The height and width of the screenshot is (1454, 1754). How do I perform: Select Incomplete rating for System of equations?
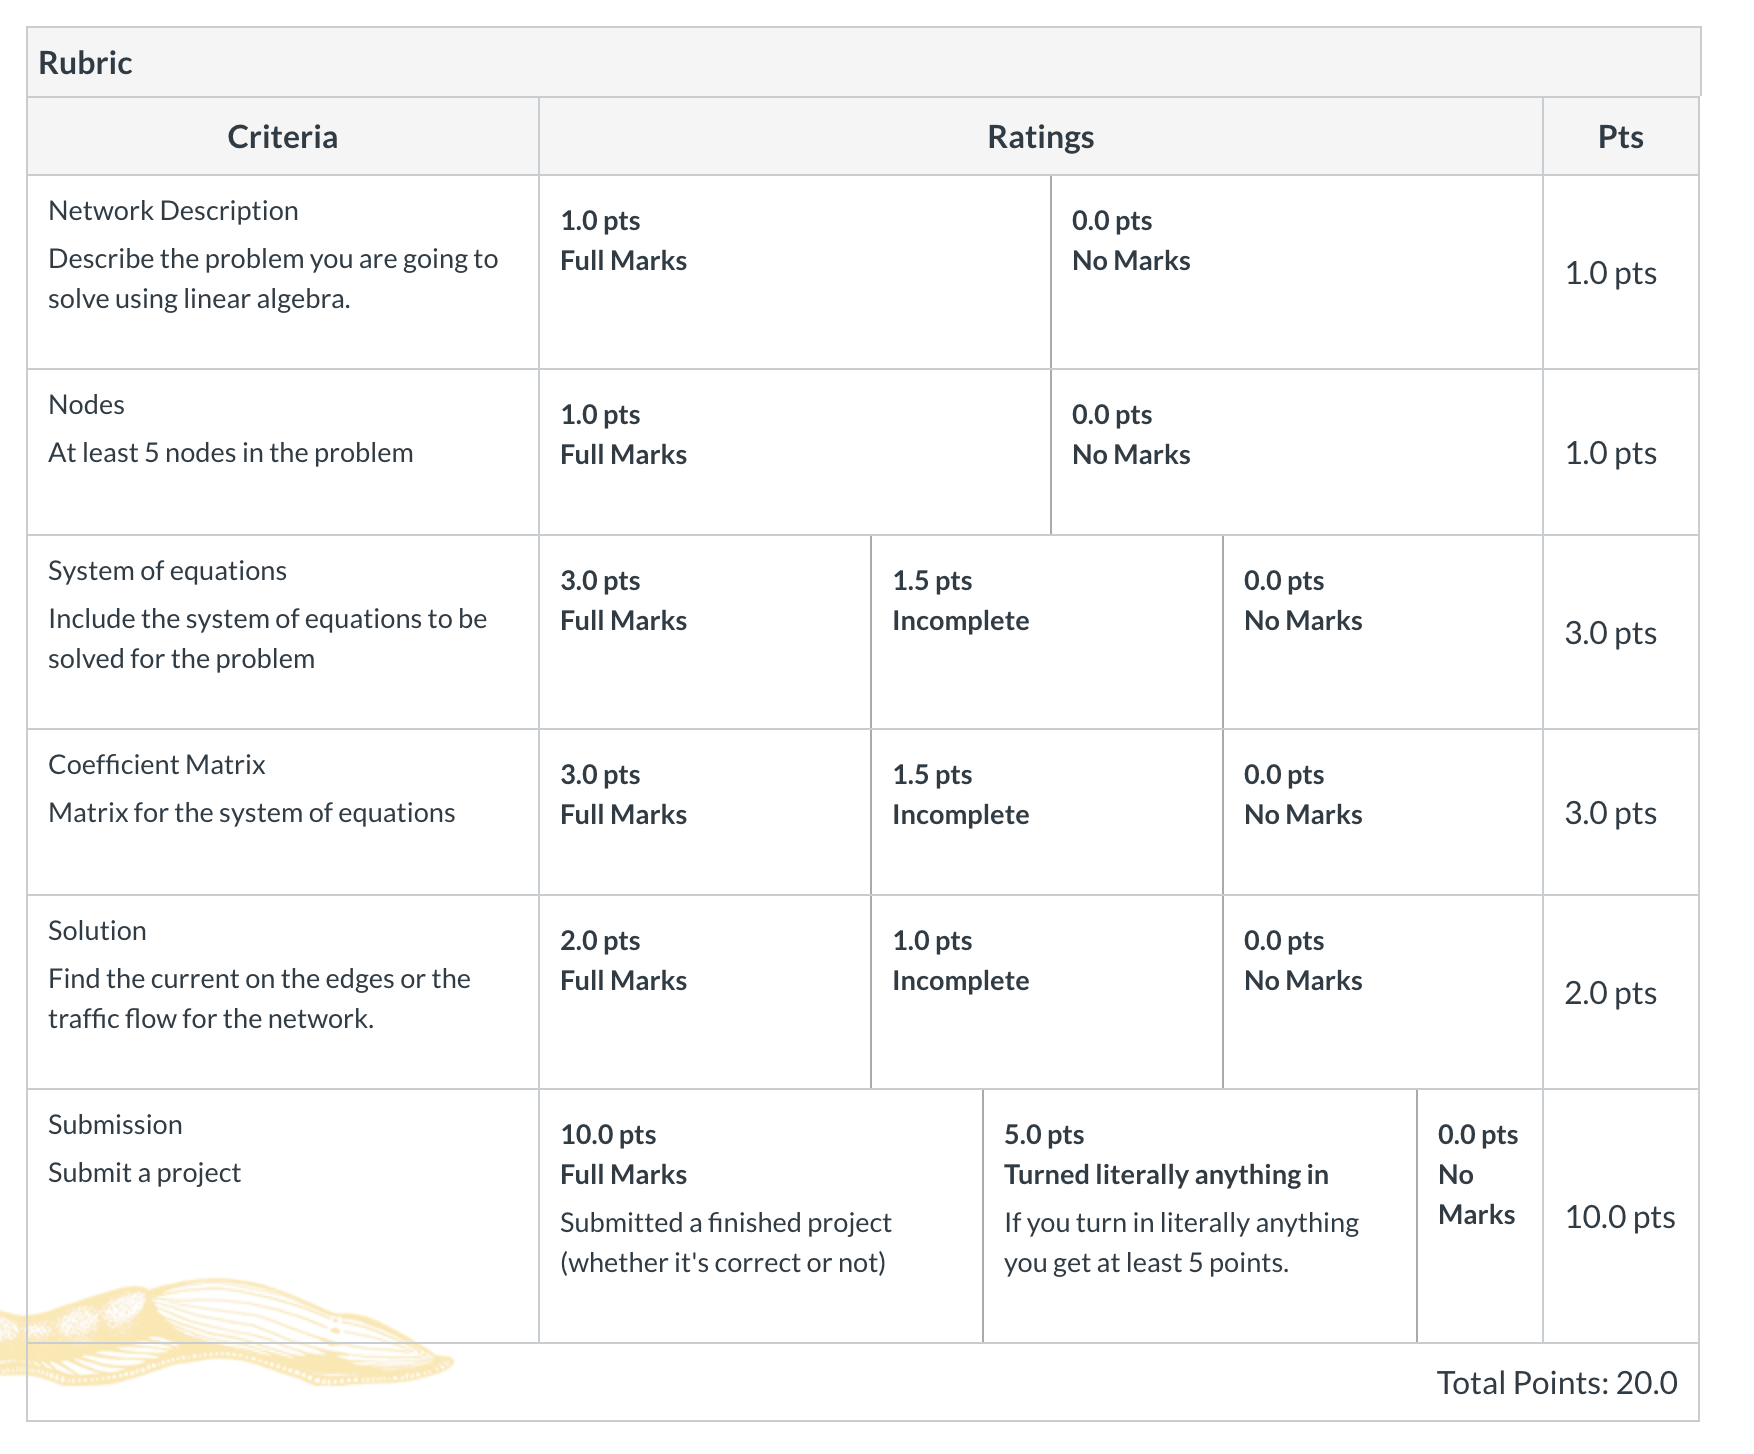click(1047, 632)
